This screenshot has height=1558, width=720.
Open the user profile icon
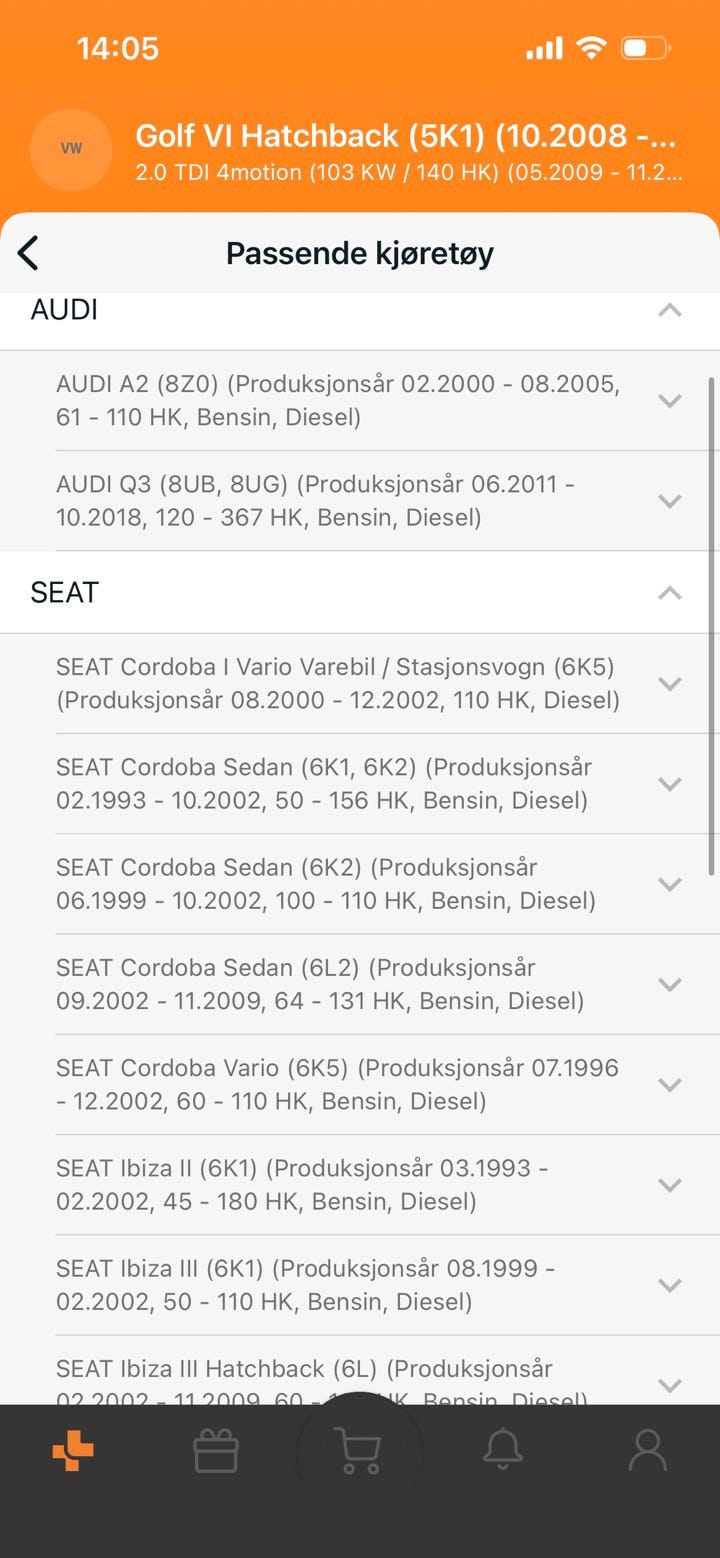click(x=647, y=1450)
